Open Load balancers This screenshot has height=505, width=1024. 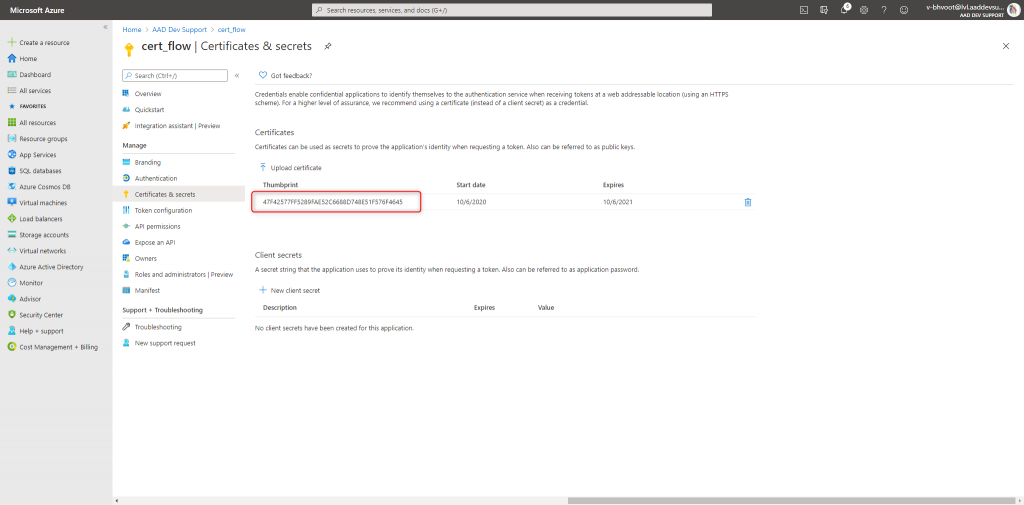35,219
